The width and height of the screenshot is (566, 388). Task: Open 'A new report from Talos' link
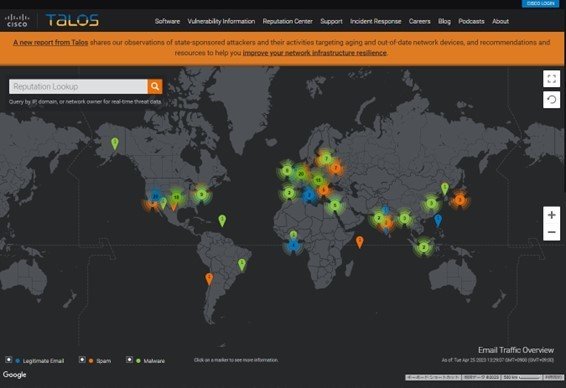[51, 43]
